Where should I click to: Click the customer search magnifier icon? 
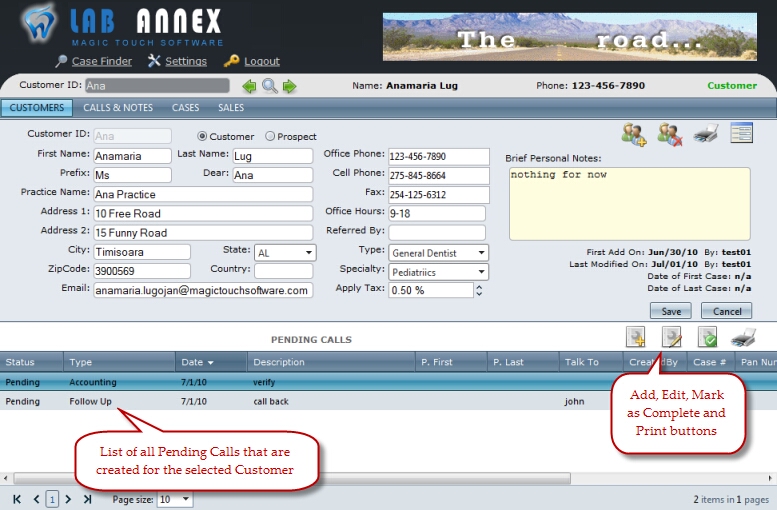(x=270, y=86)
